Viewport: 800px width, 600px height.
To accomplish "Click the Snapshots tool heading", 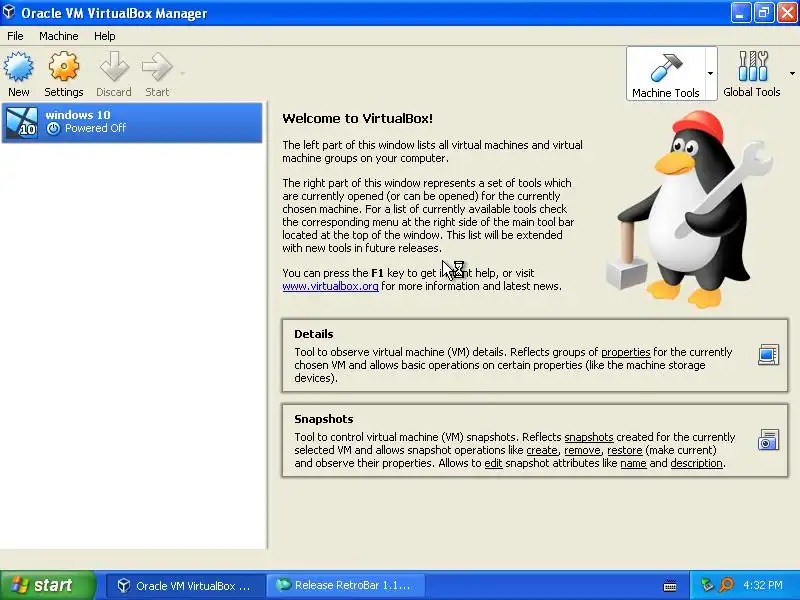I will click(x=323, y=419).
